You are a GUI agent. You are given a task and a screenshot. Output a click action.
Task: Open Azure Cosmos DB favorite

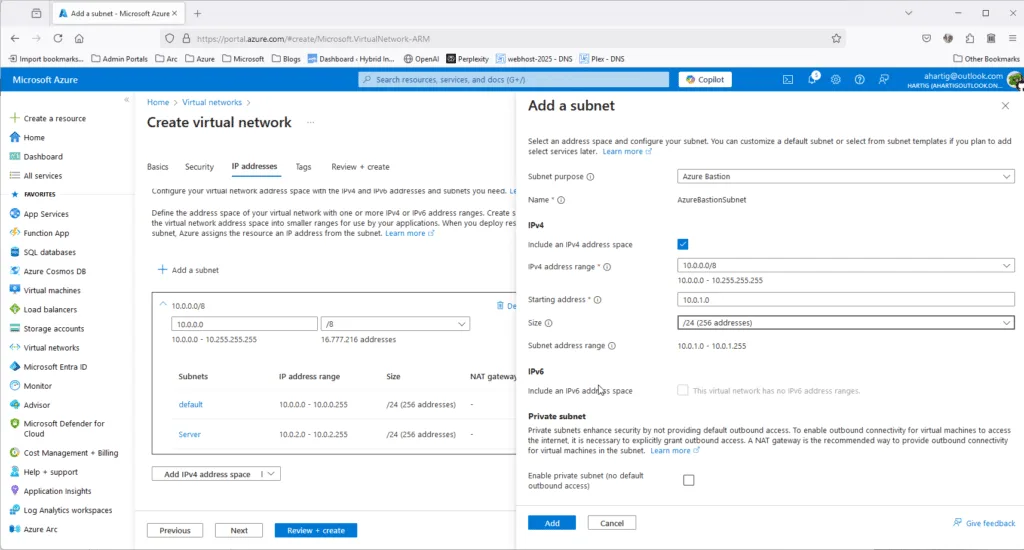coord(48,271)
